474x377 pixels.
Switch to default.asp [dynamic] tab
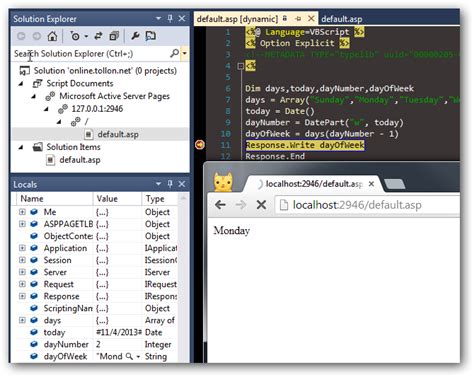[x=237, y=19]
